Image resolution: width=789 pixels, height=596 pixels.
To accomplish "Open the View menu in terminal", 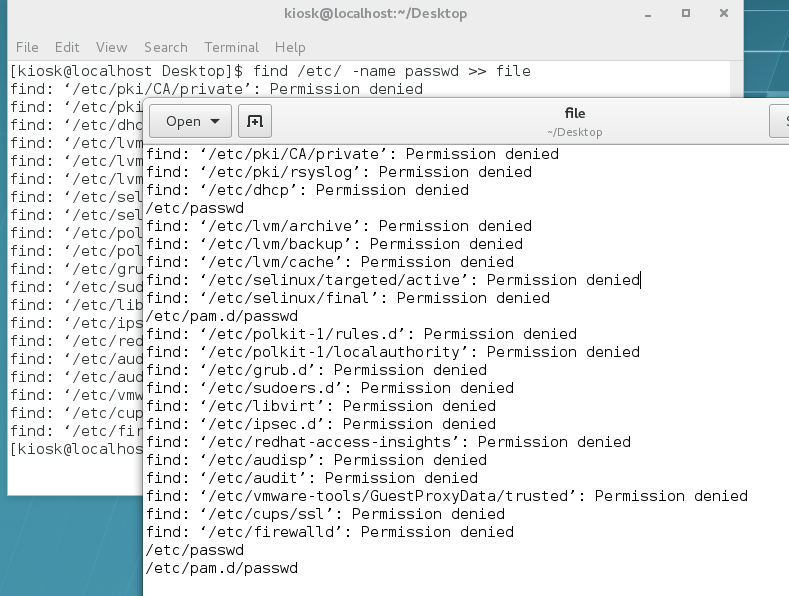I will click(111, 47).
